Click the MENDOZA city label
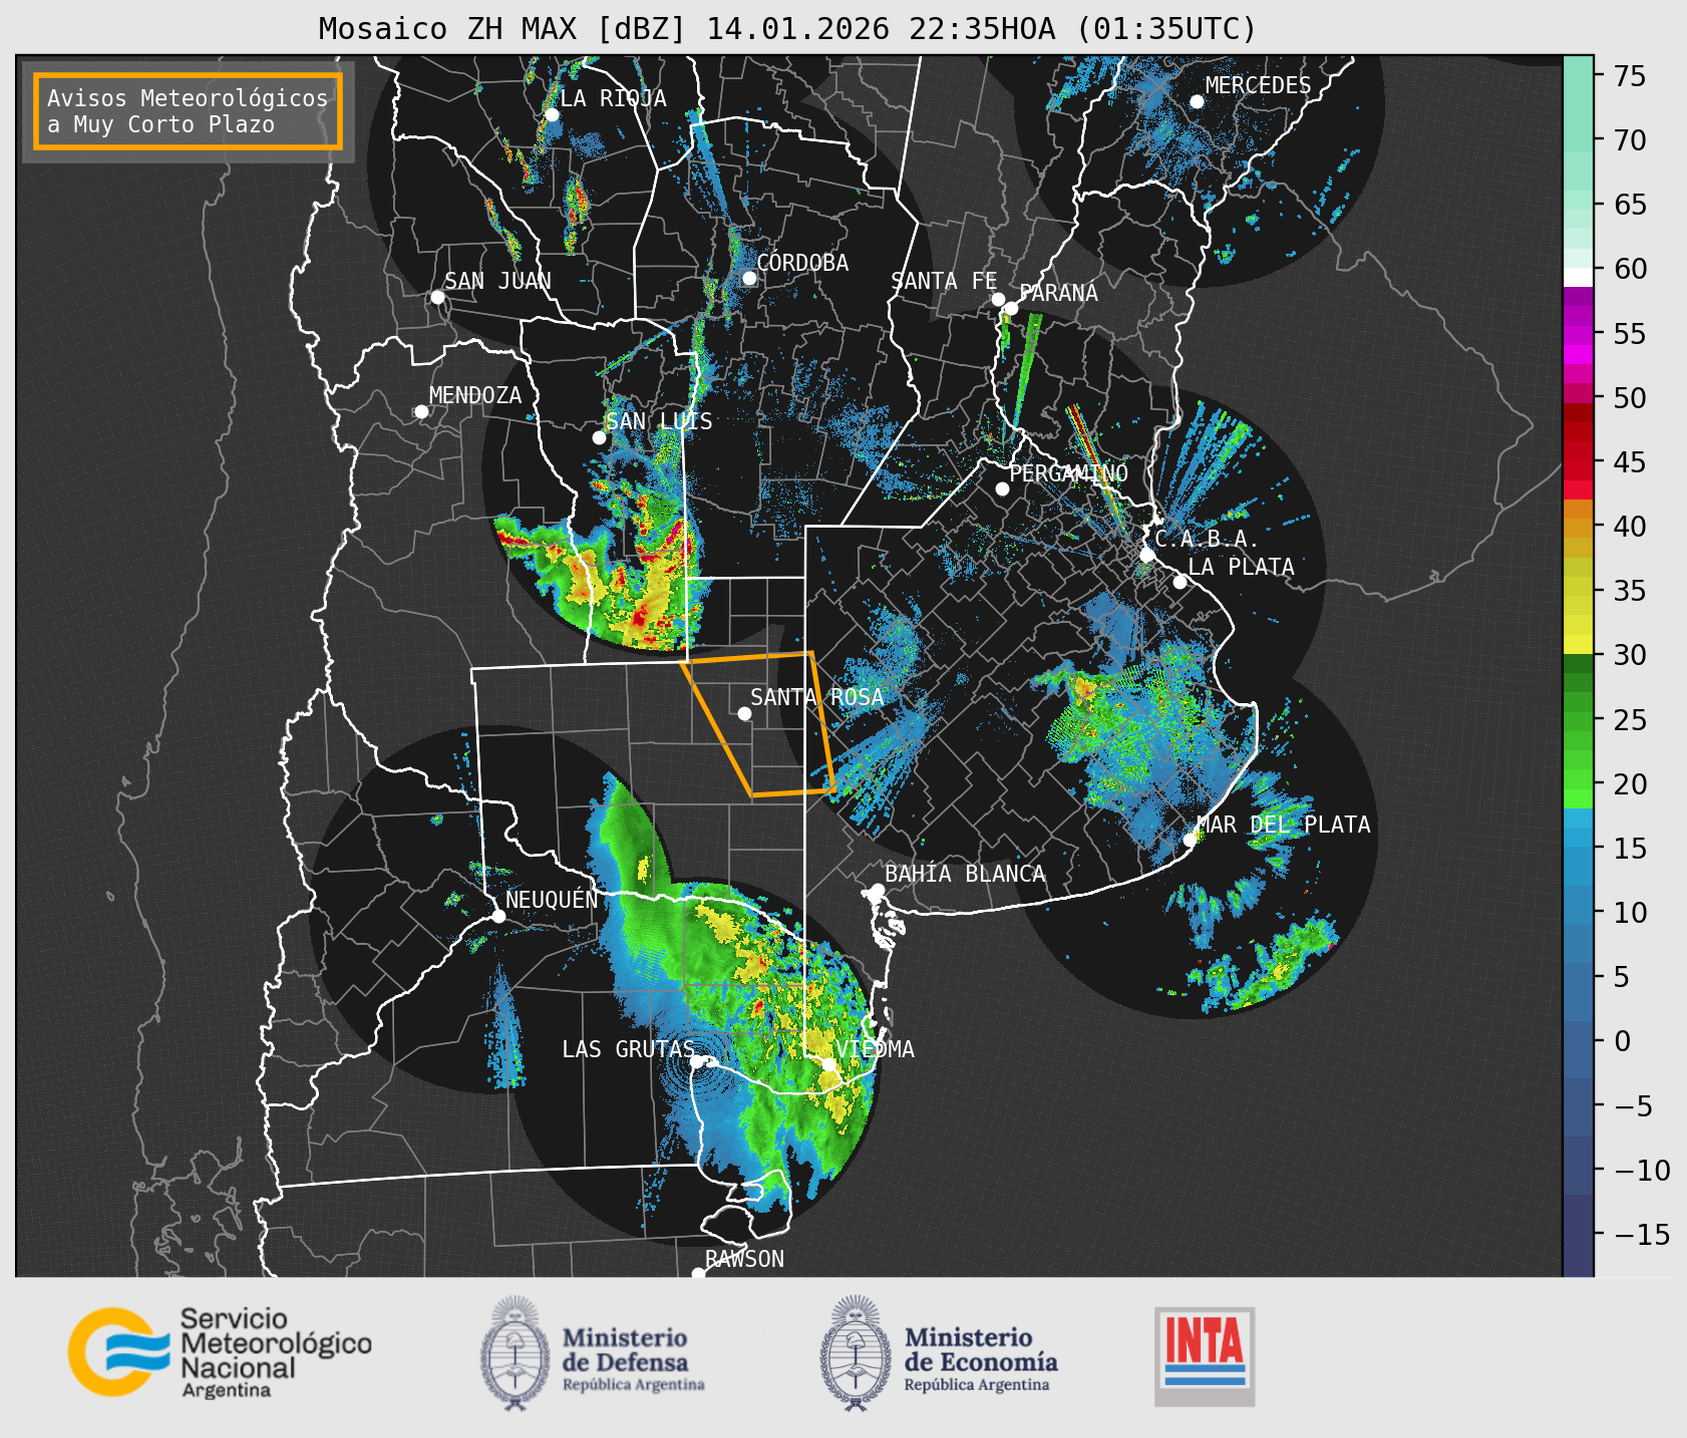1687x1438 pixels. coord(475,395)
